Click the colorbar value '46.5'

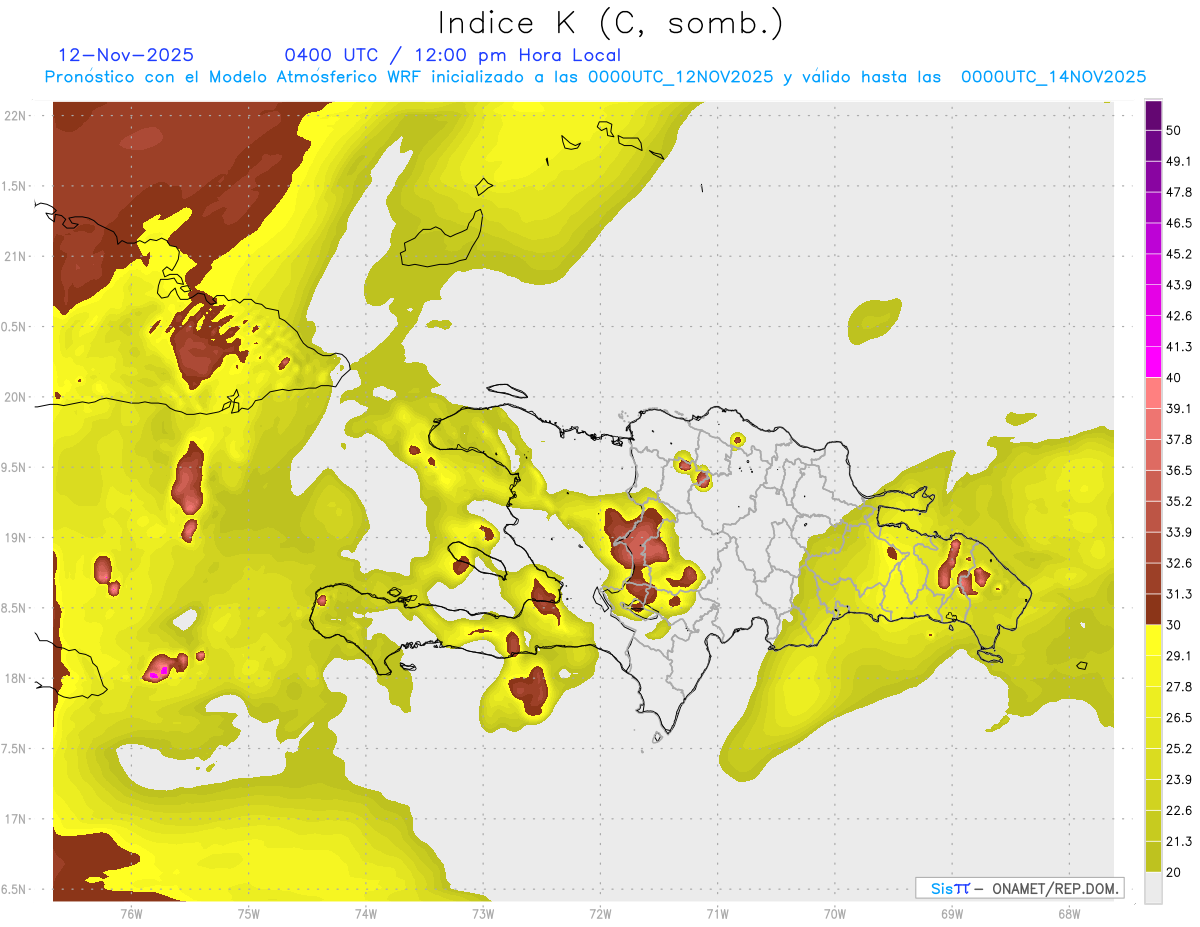click(x=1179, y=223)
